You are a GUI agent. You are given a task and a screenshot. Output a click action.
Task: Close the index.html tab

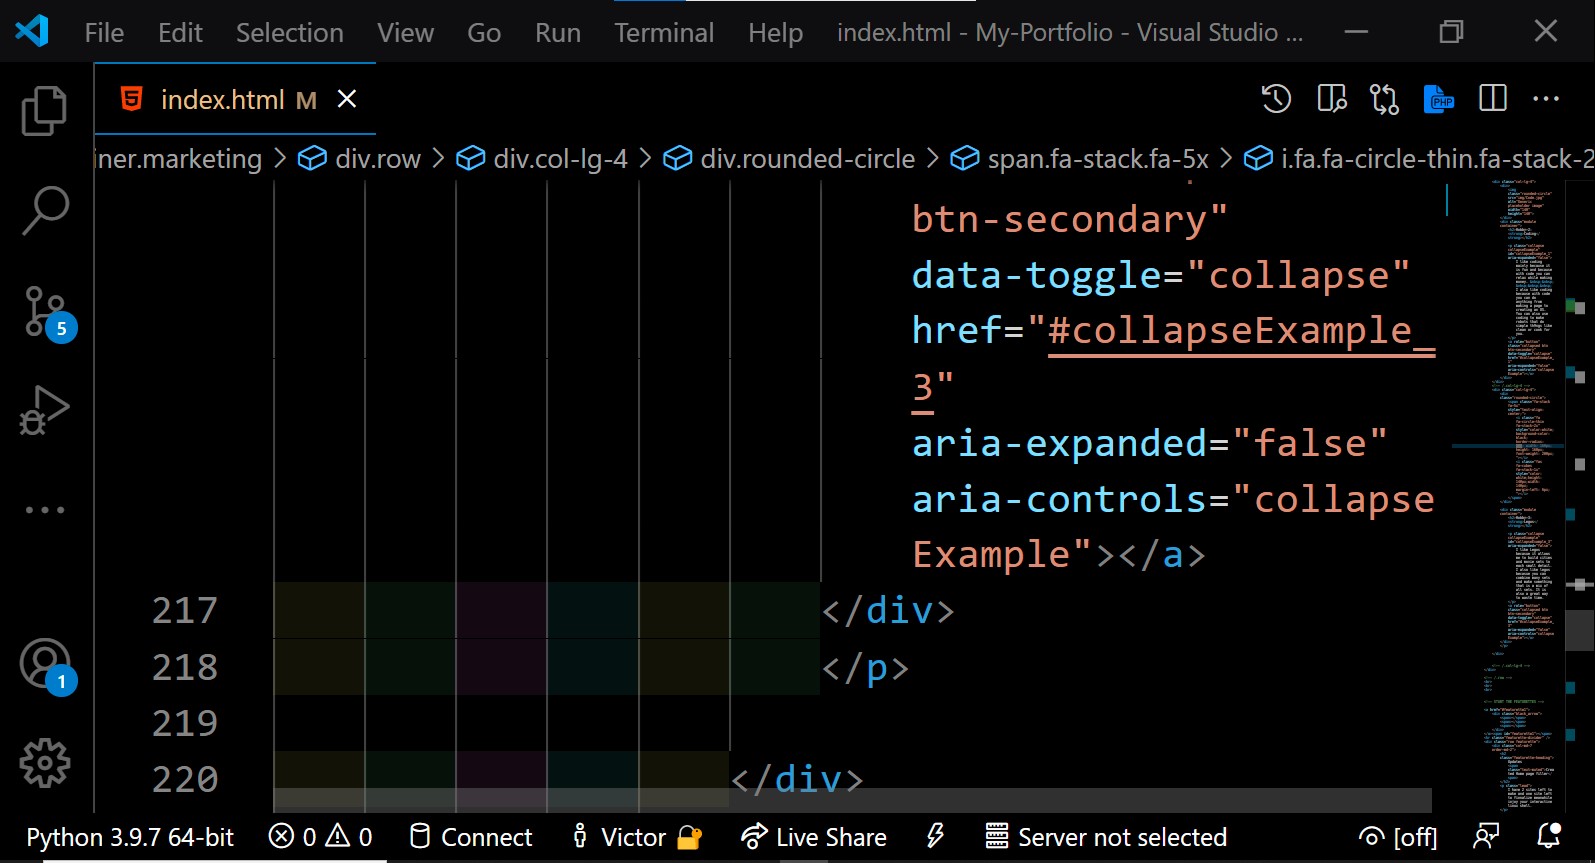tap(347, 98)
